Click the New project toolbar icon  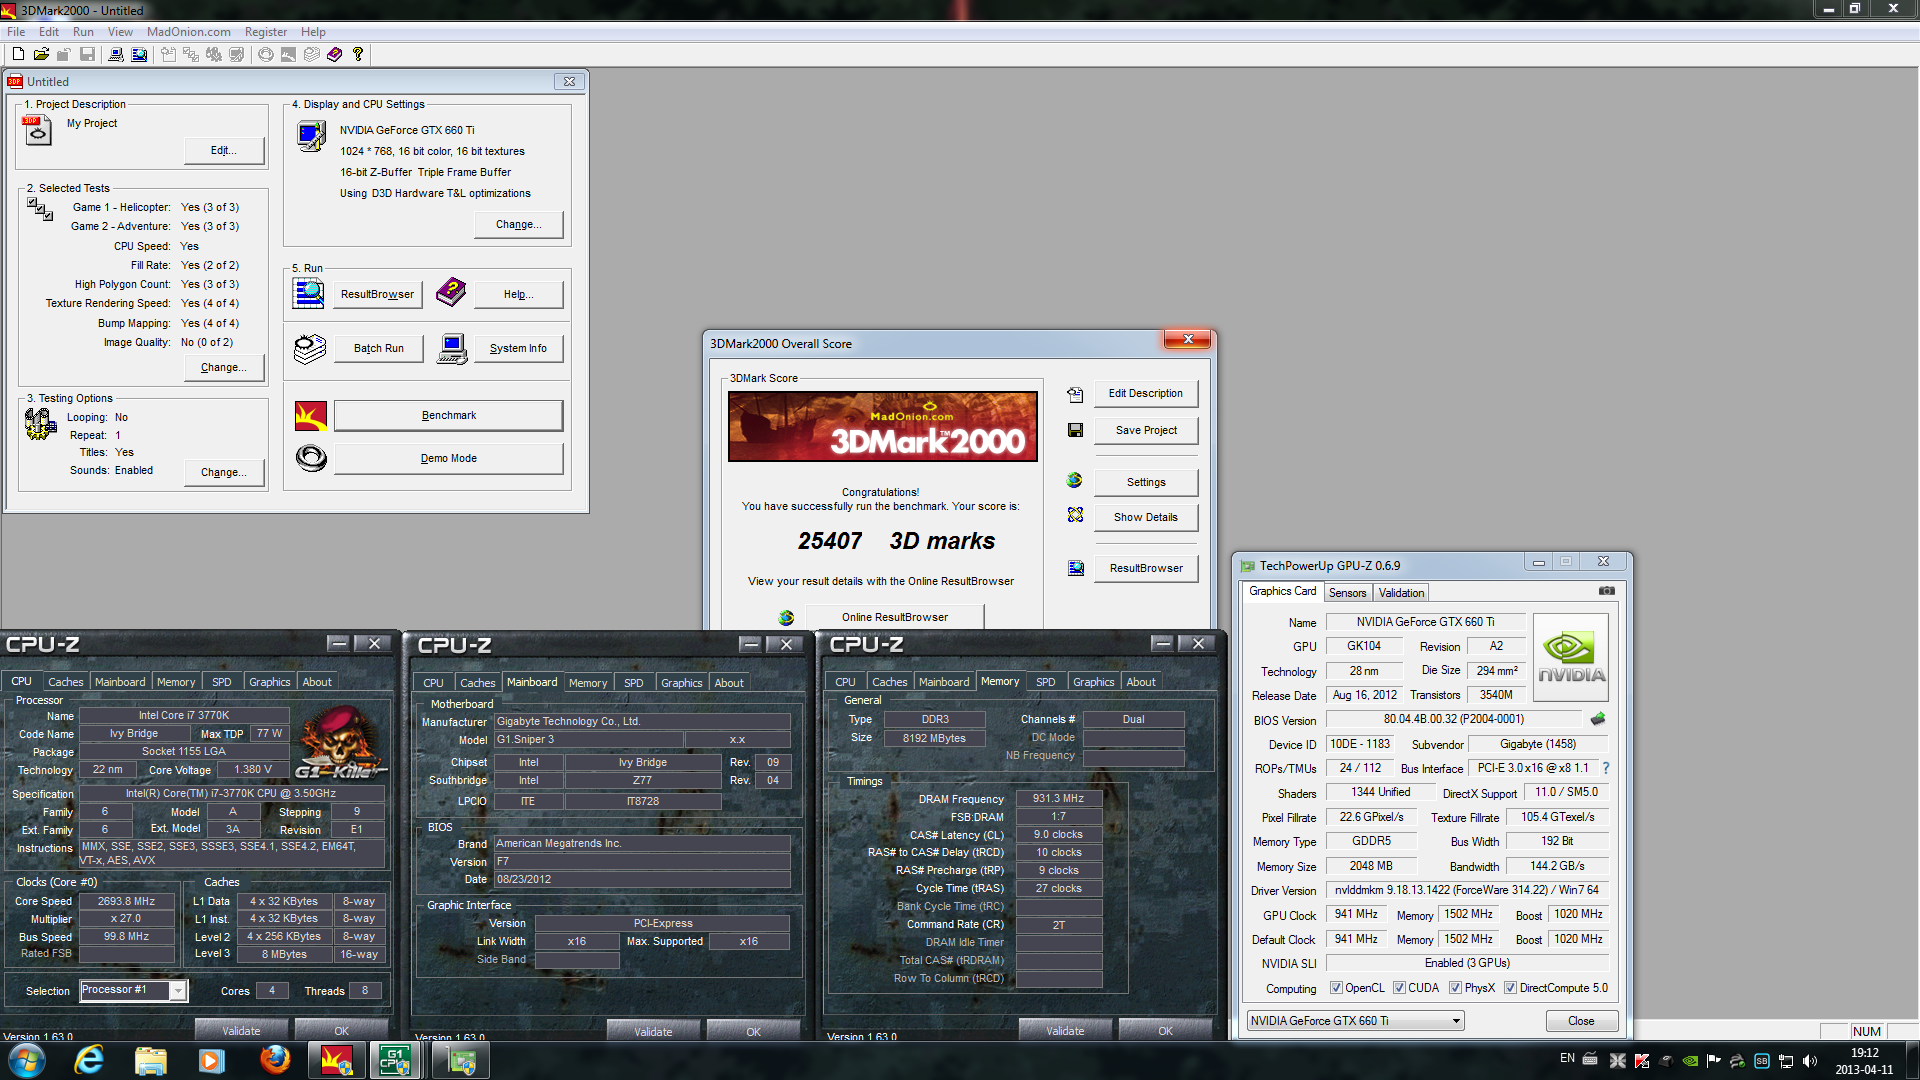[x=18, y=54]
